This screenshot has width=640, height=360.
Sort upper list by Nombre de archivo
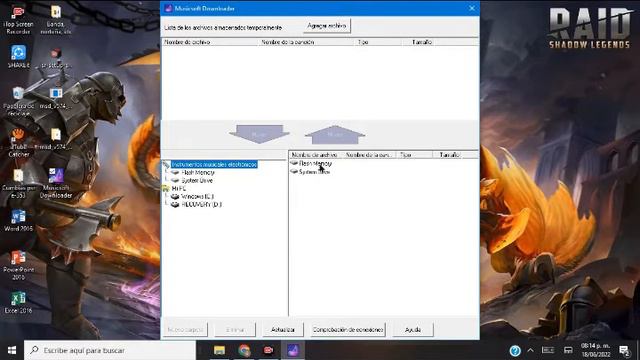211,42
